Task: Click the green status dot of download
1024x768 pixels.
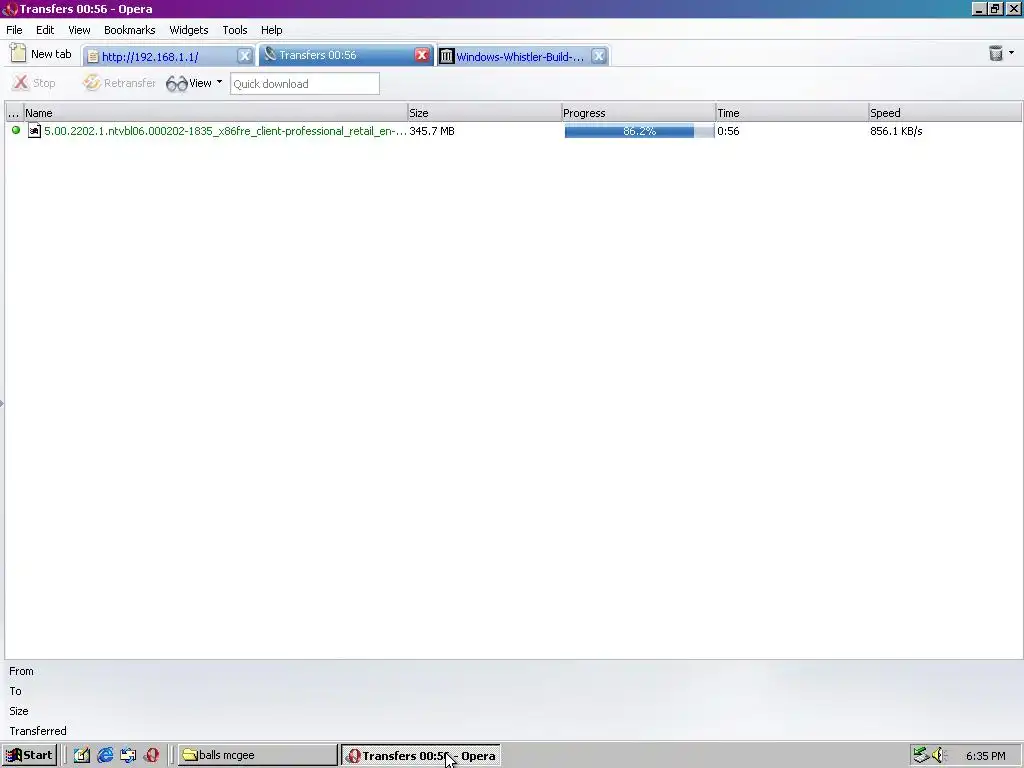Action: (16, 130)
